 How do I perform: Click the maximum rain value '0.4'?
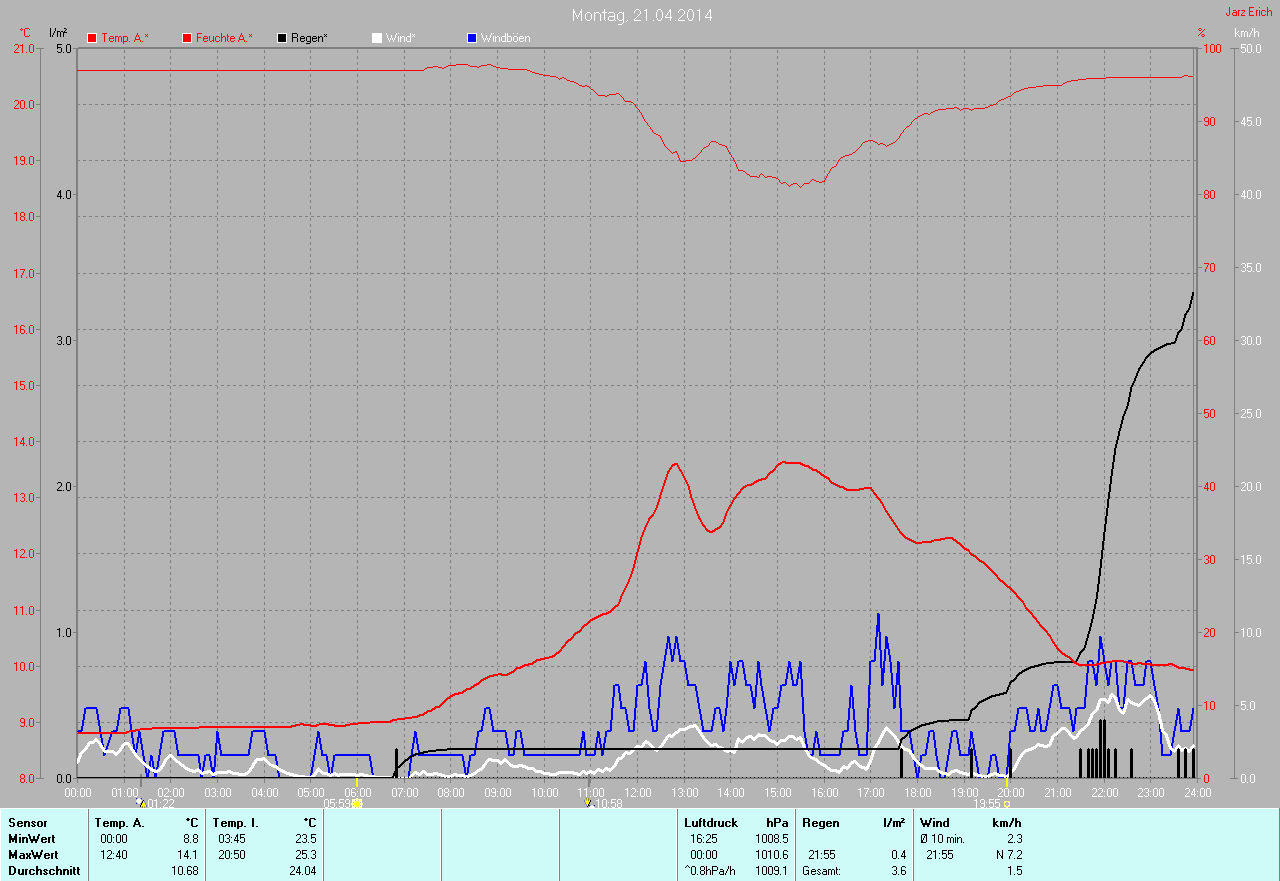898,855
